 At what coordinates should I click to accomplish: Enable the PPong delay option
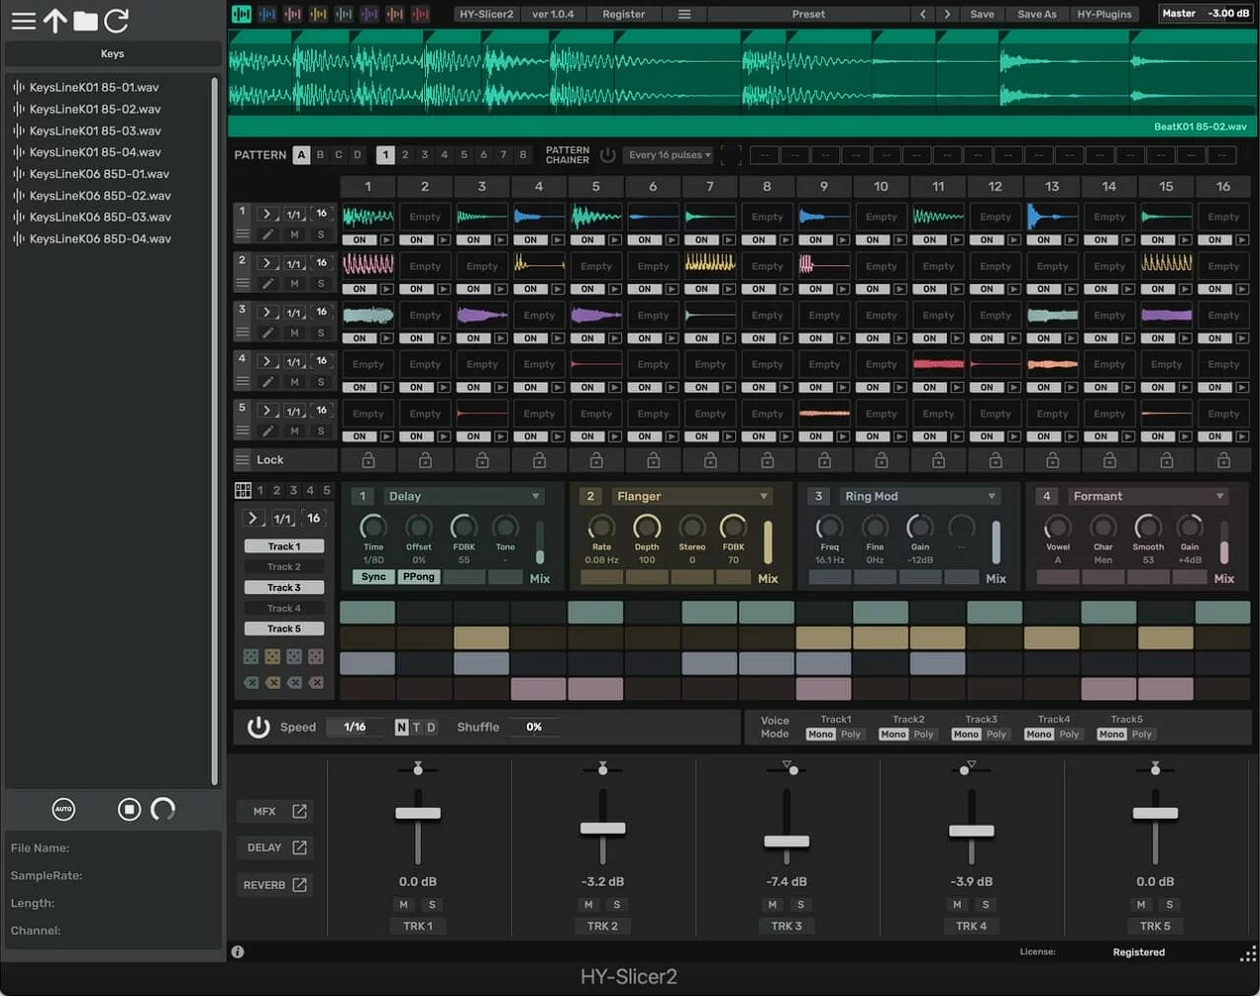point(418,577)
